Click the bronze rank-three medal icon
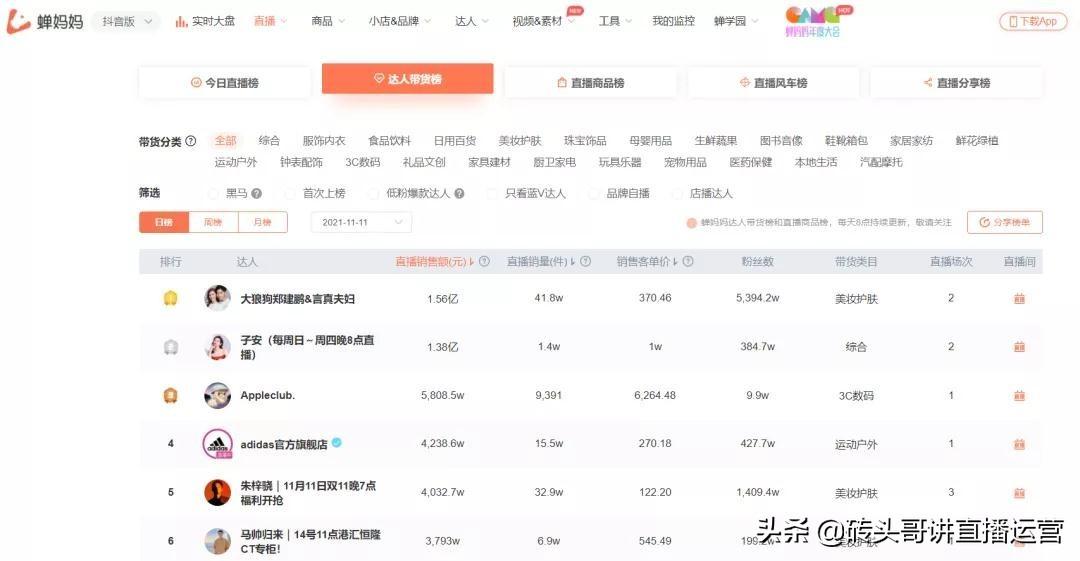 point(170,396)
